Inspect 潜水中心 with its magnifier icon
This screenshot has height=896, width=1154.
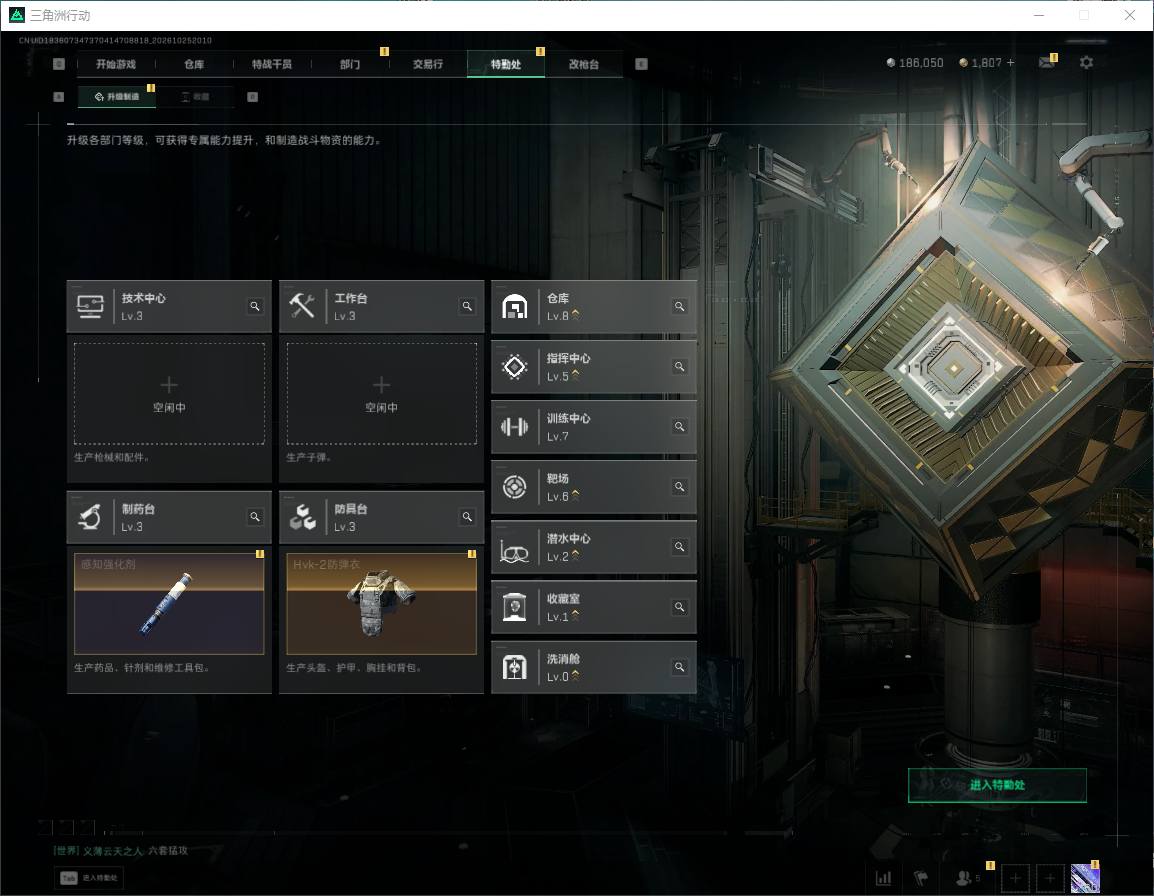pyautogui.click(x=679, y=547)
